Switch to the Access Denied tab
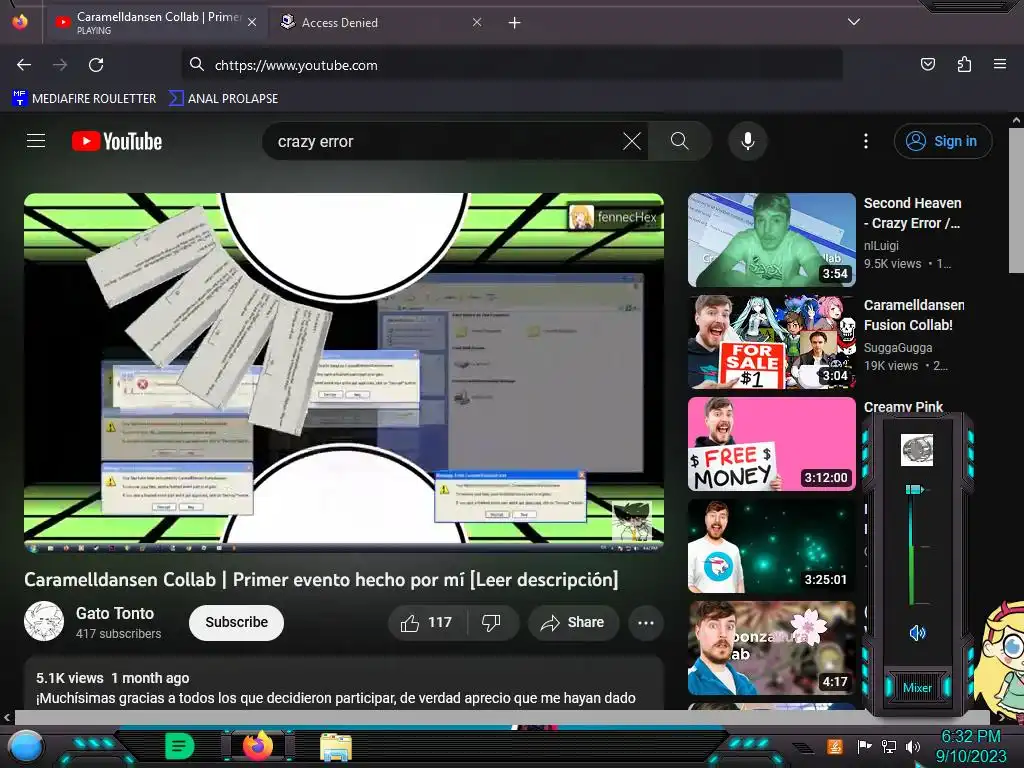Viewport: 1024px width, 768px height. tap(380, 22)
